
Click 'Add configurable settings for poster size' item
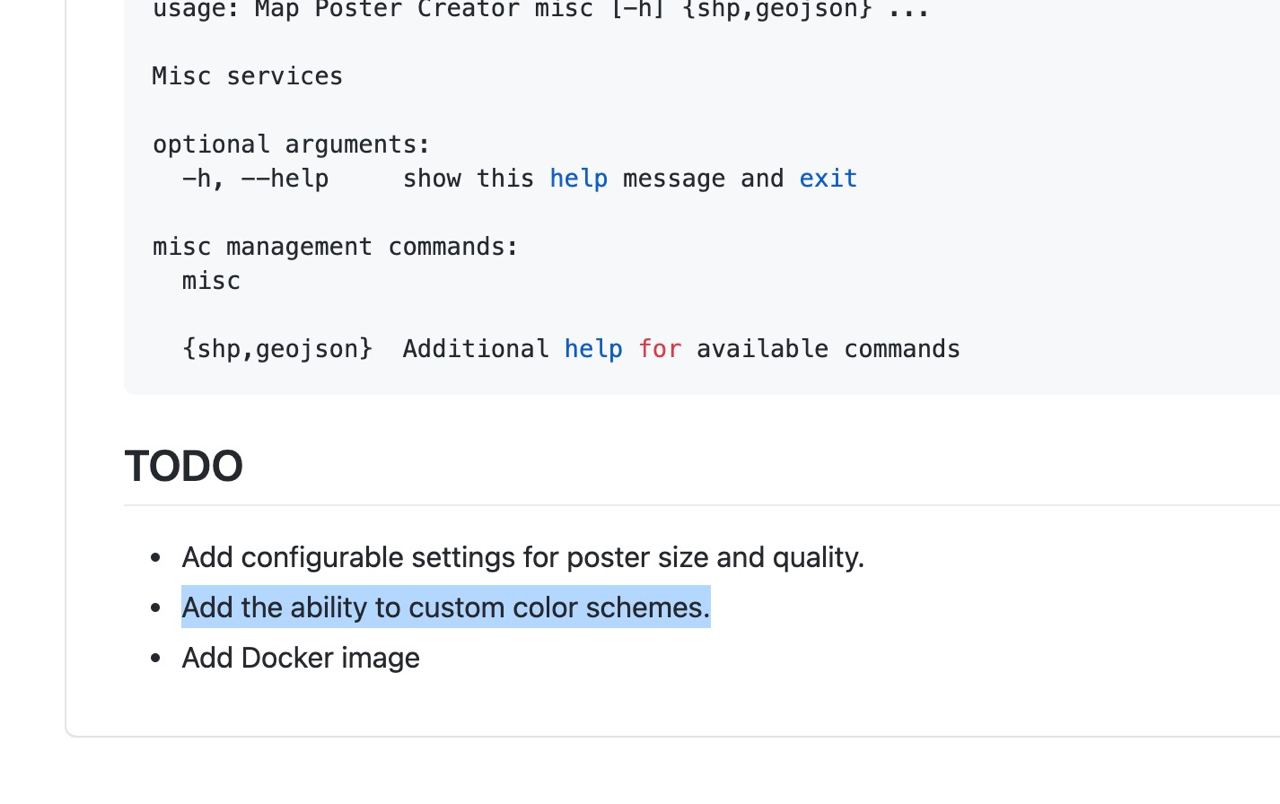pos(523,557)
